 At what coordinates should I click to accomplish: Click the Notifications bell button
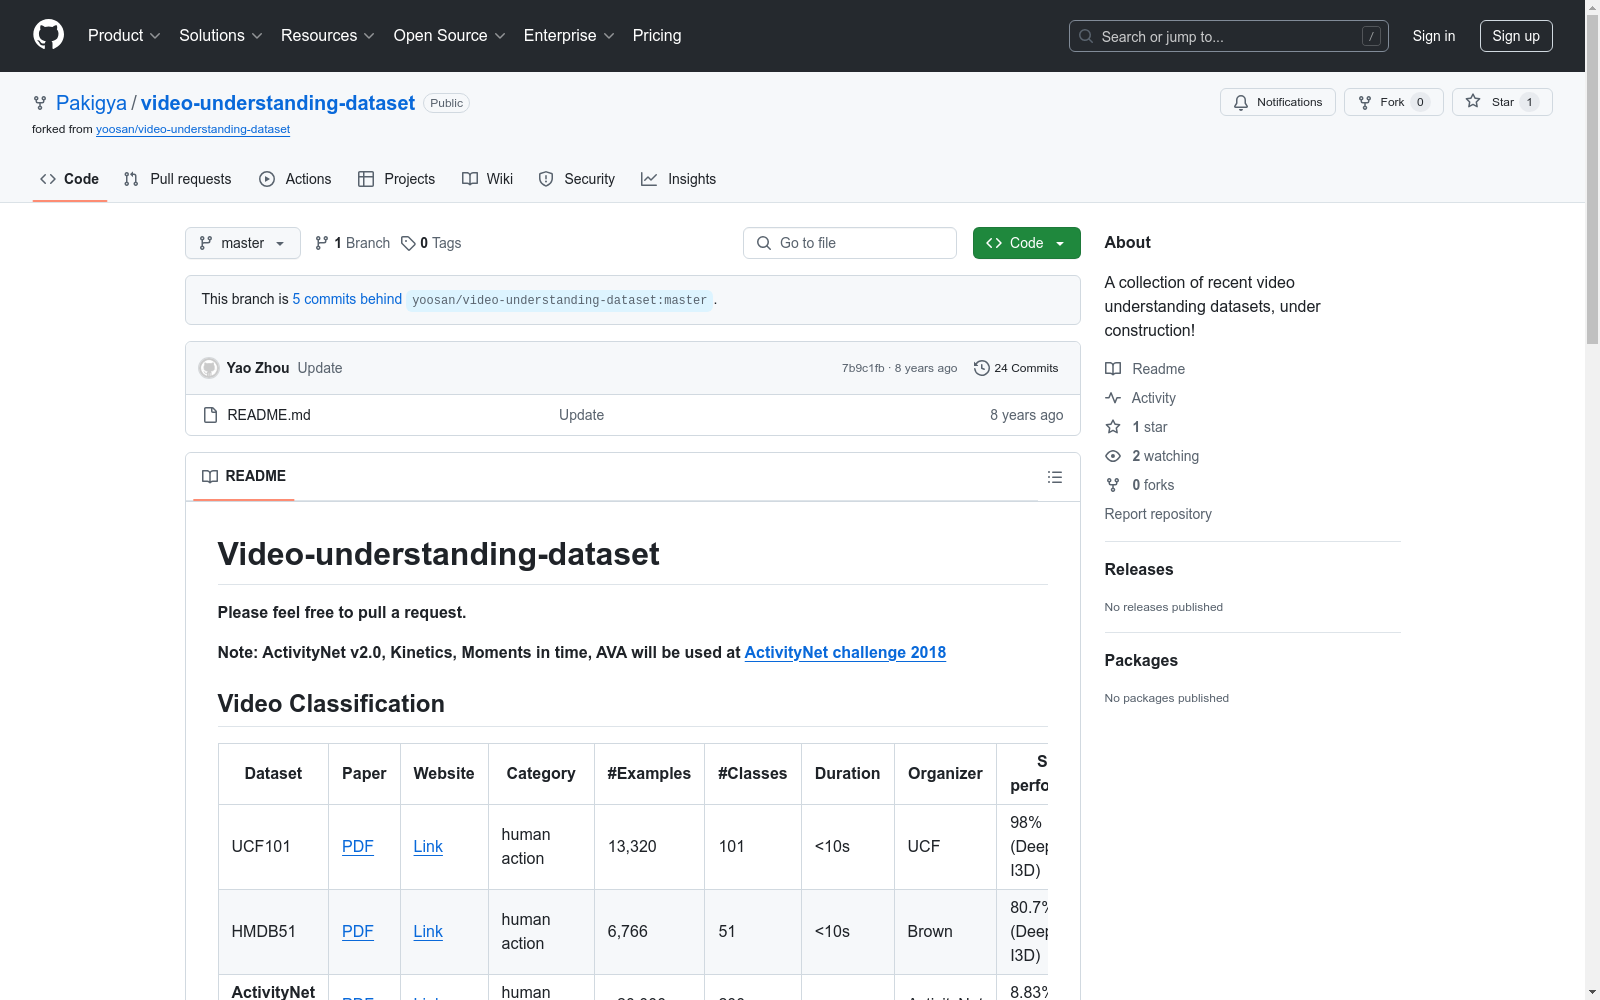(1277, 102)
